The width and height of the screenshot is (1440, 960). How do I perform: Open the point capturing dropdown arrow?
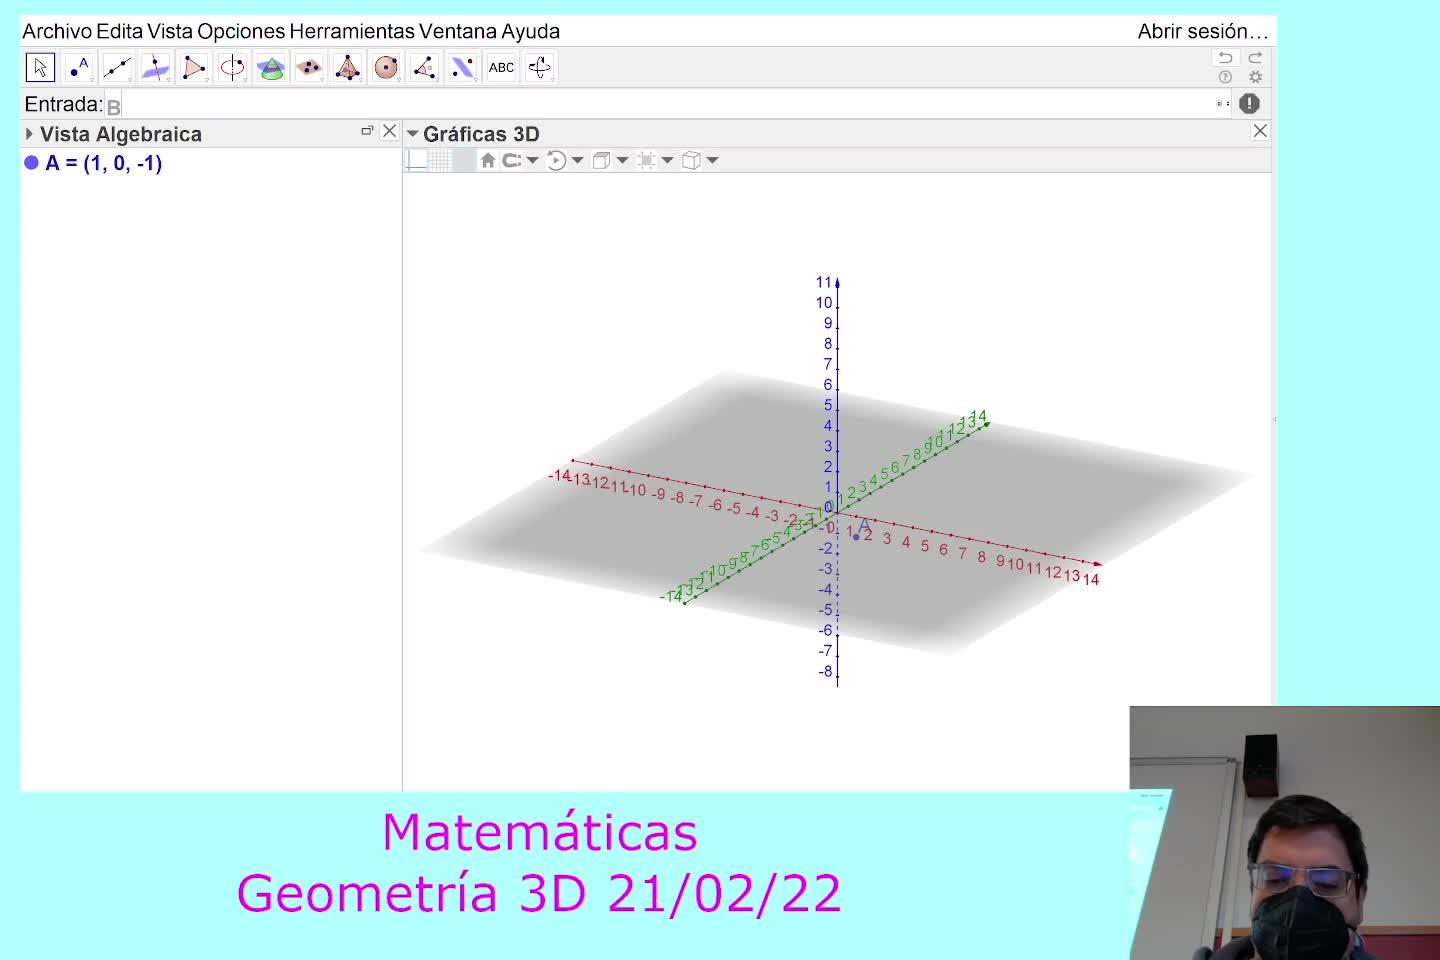(x=533, y=160)
